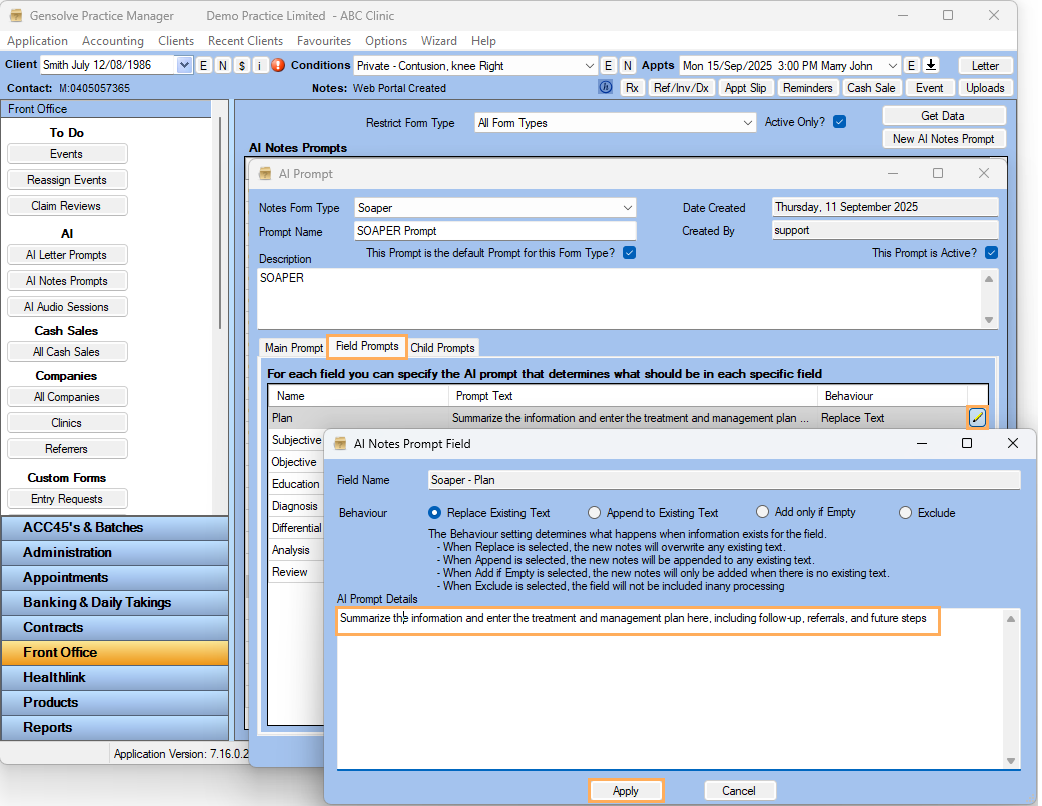1042x806 pixels.
Task: Click the 'N' icon next to Client dropdown
Action: 222,65
